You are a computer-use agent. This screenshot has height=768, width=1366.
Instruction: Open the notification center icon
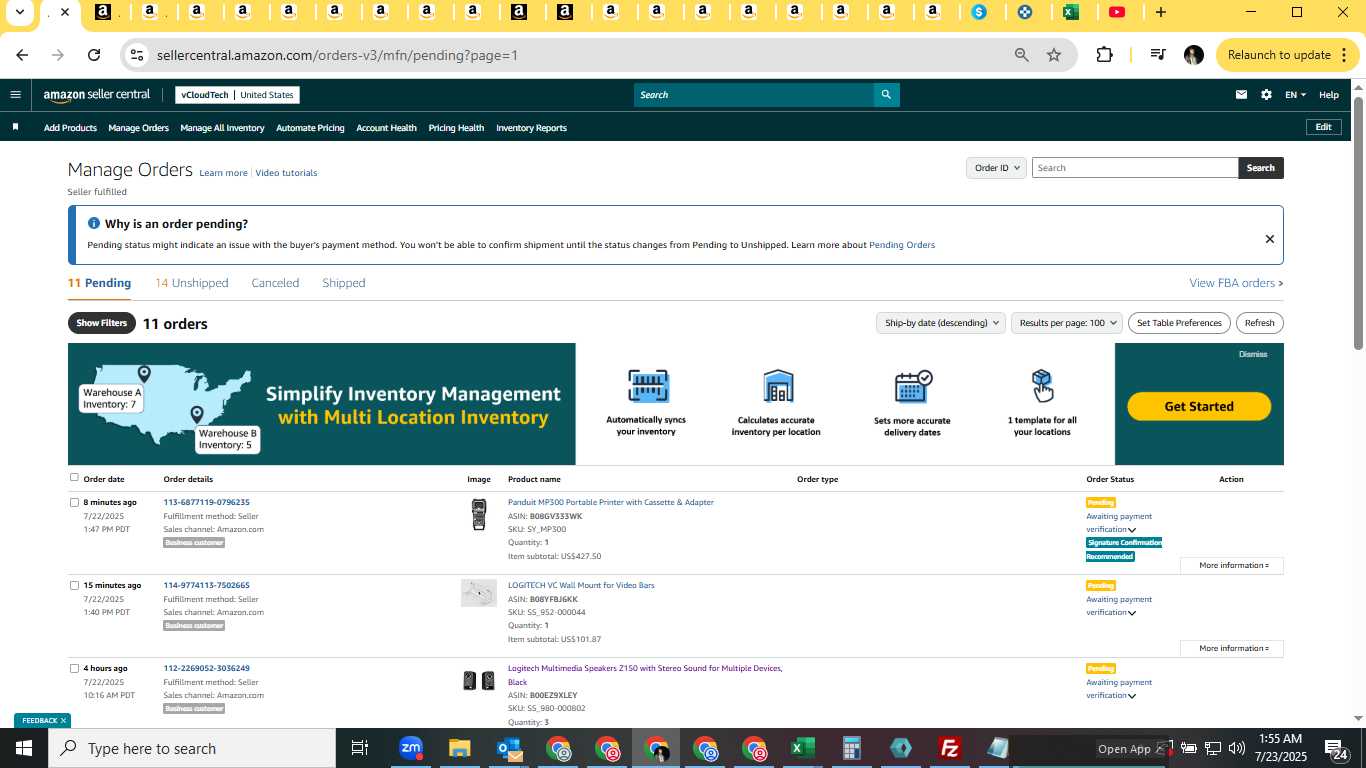1337,749
